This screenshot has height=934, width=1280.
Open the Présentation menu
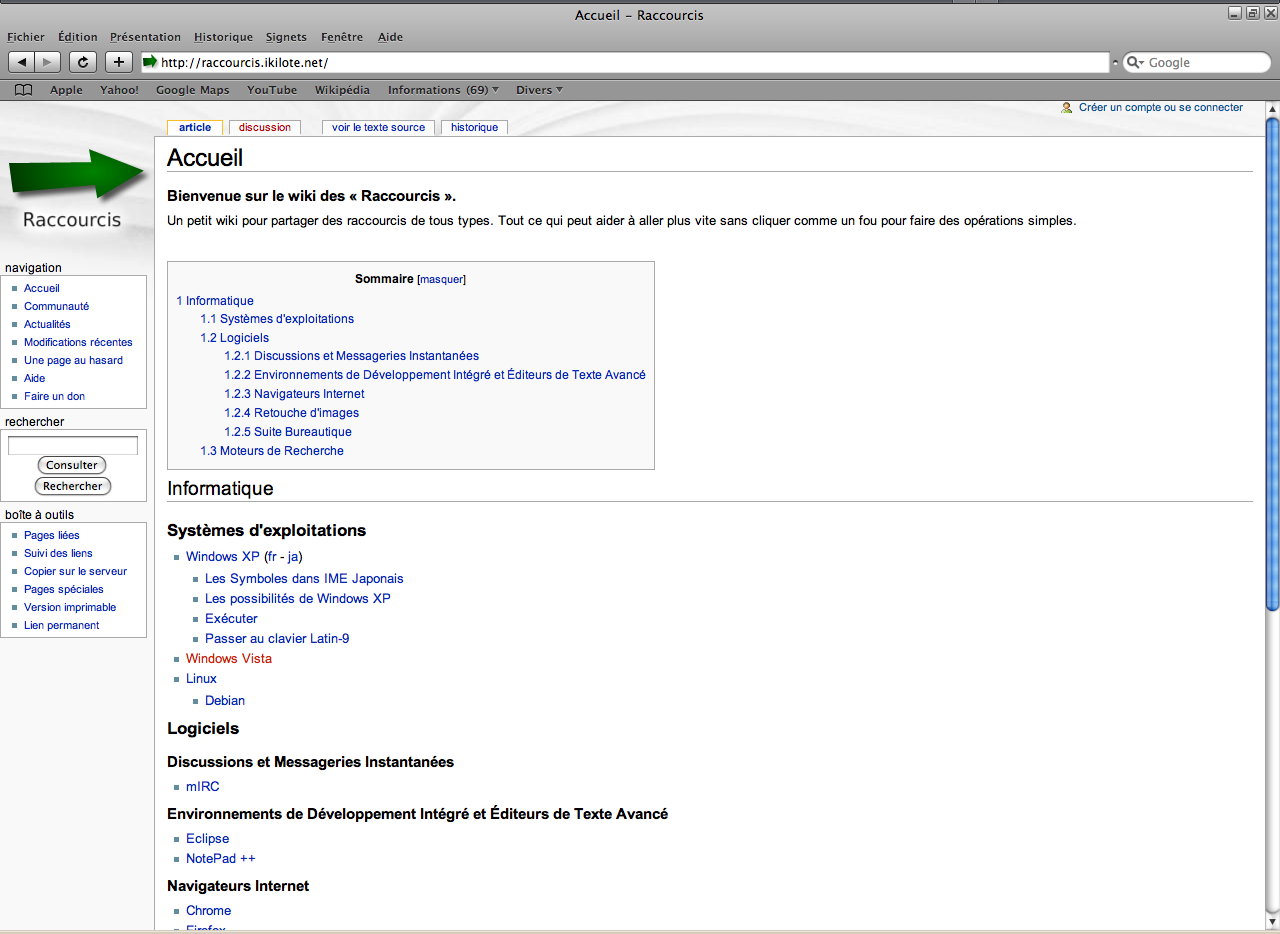[x=145, y=37]
